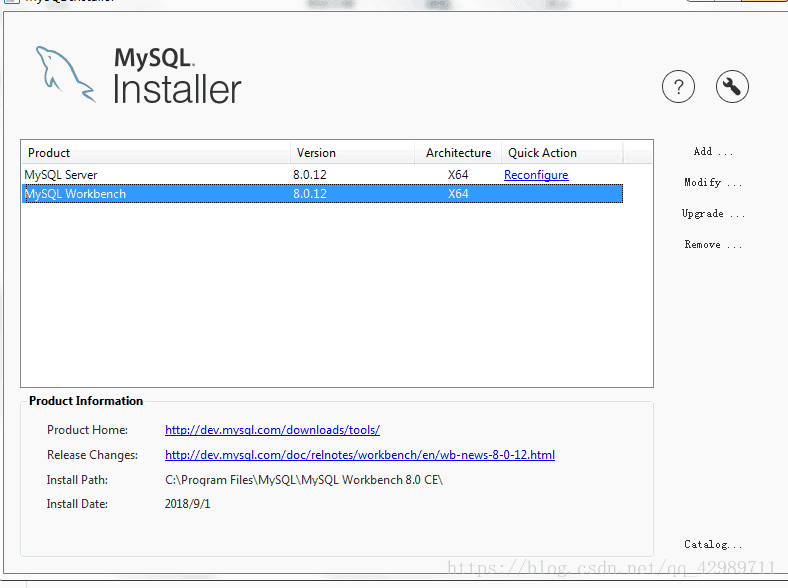Click the Add ... button
This screenshot has width=788, height=588.
[713, 151]
